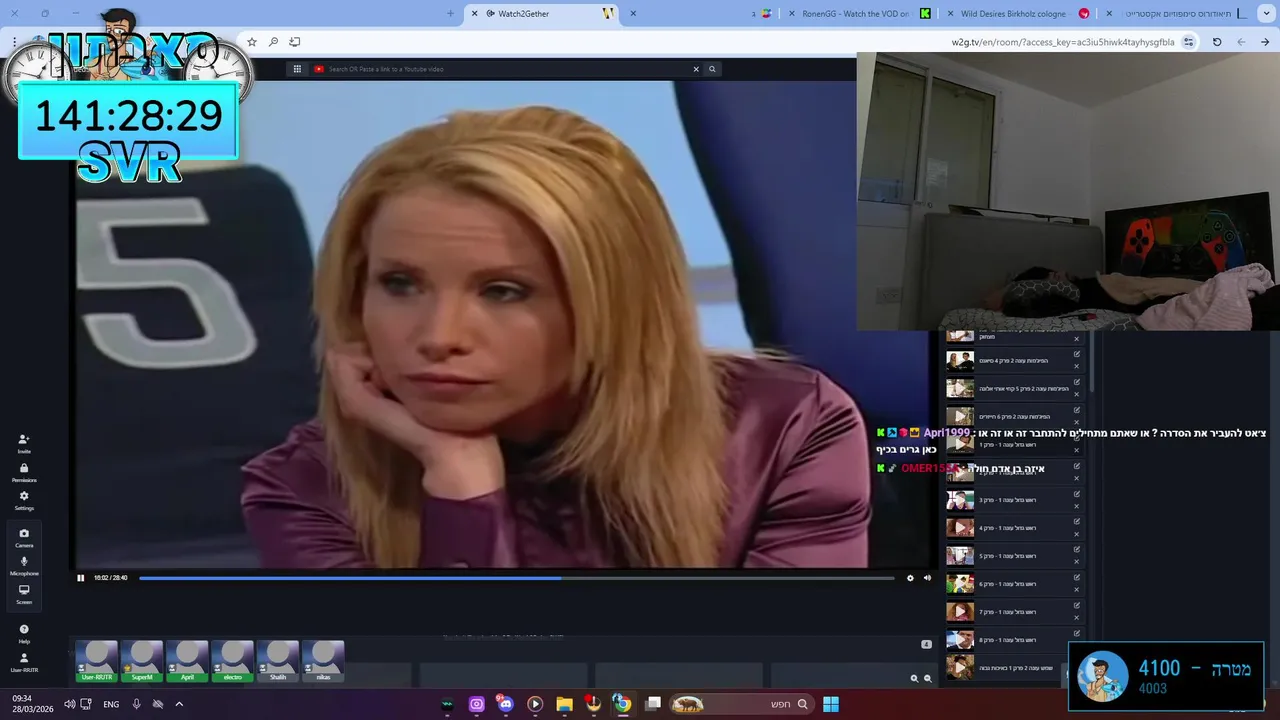Open Watch2Gether room Settings

tap(24, 500)
